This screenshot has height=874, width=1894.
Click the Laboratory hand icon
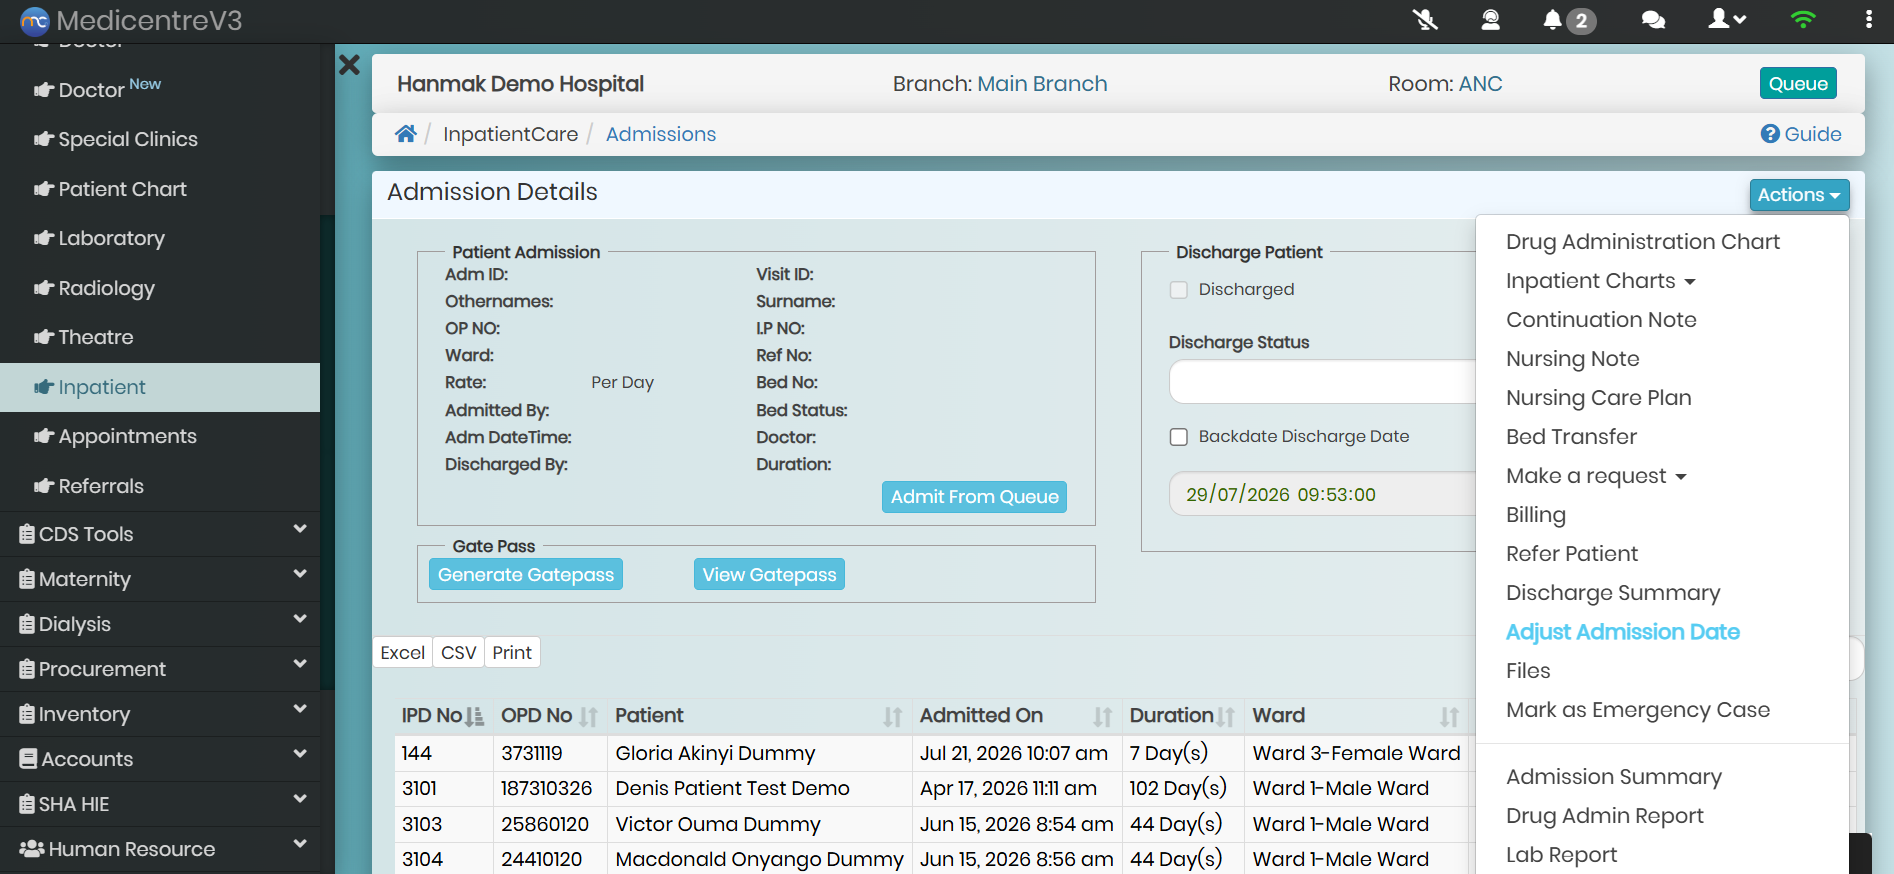coord(44,238)
